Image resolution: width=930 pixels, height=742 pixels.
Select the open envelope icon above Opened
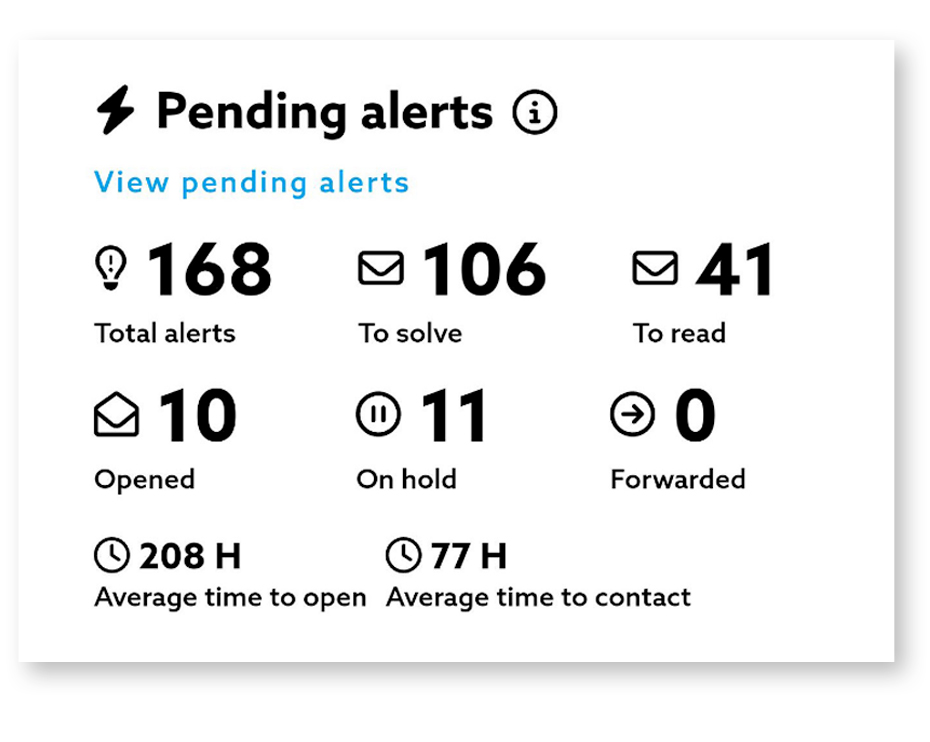pos(116,416)
